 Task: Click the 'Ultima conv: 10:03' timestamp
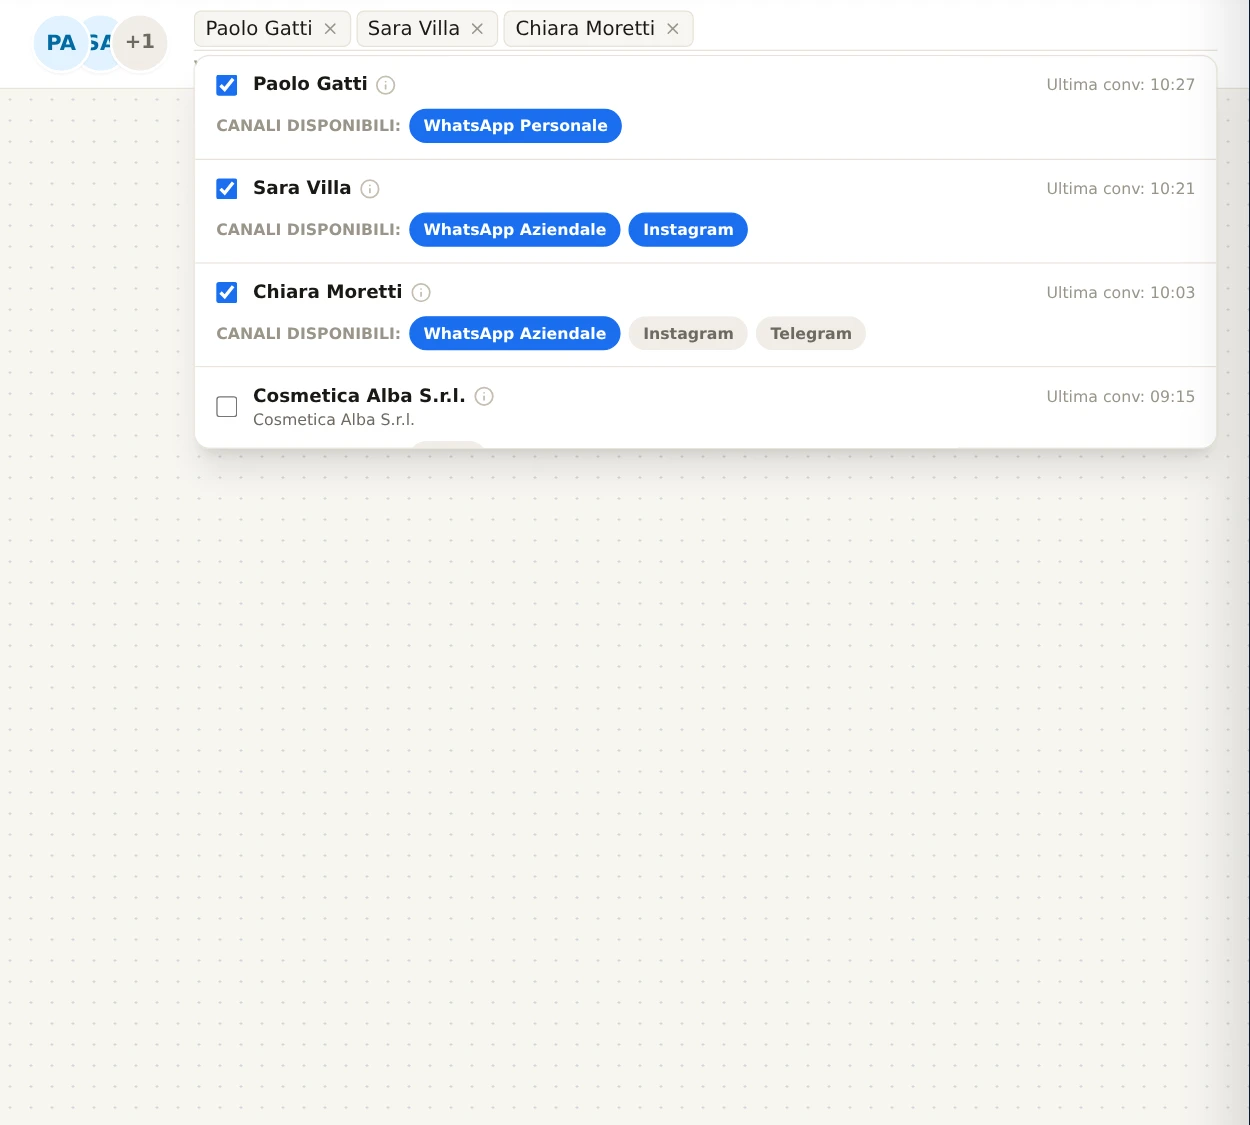pos(1121,293)
